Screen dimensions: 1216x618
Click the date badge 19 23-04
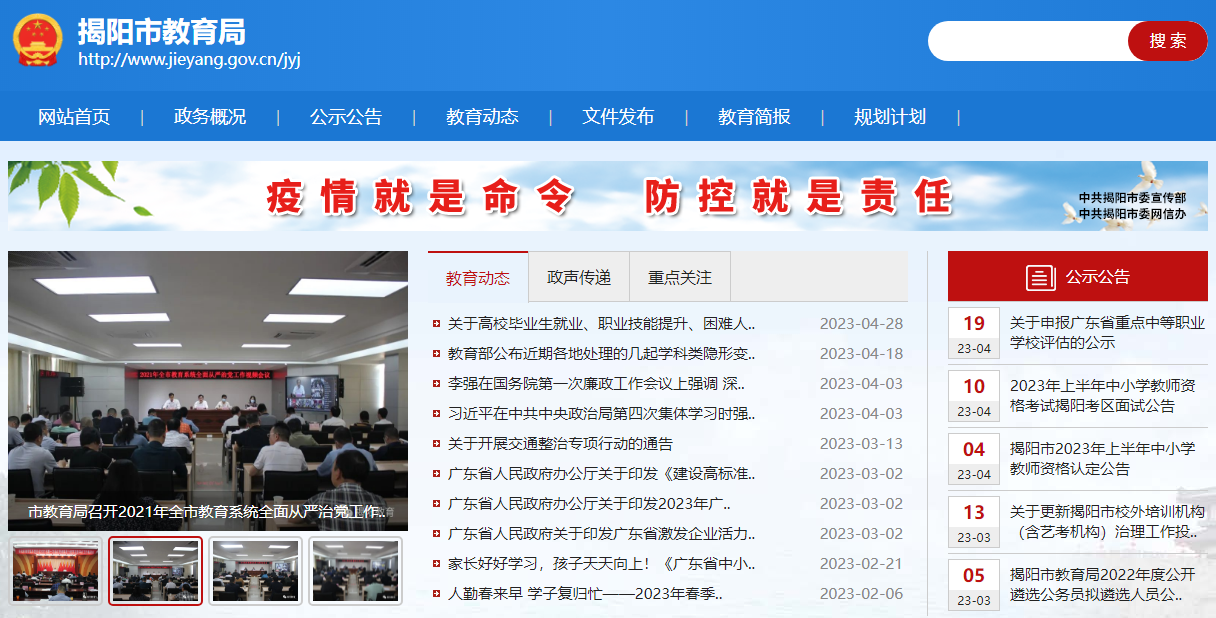tap(974, 333)
